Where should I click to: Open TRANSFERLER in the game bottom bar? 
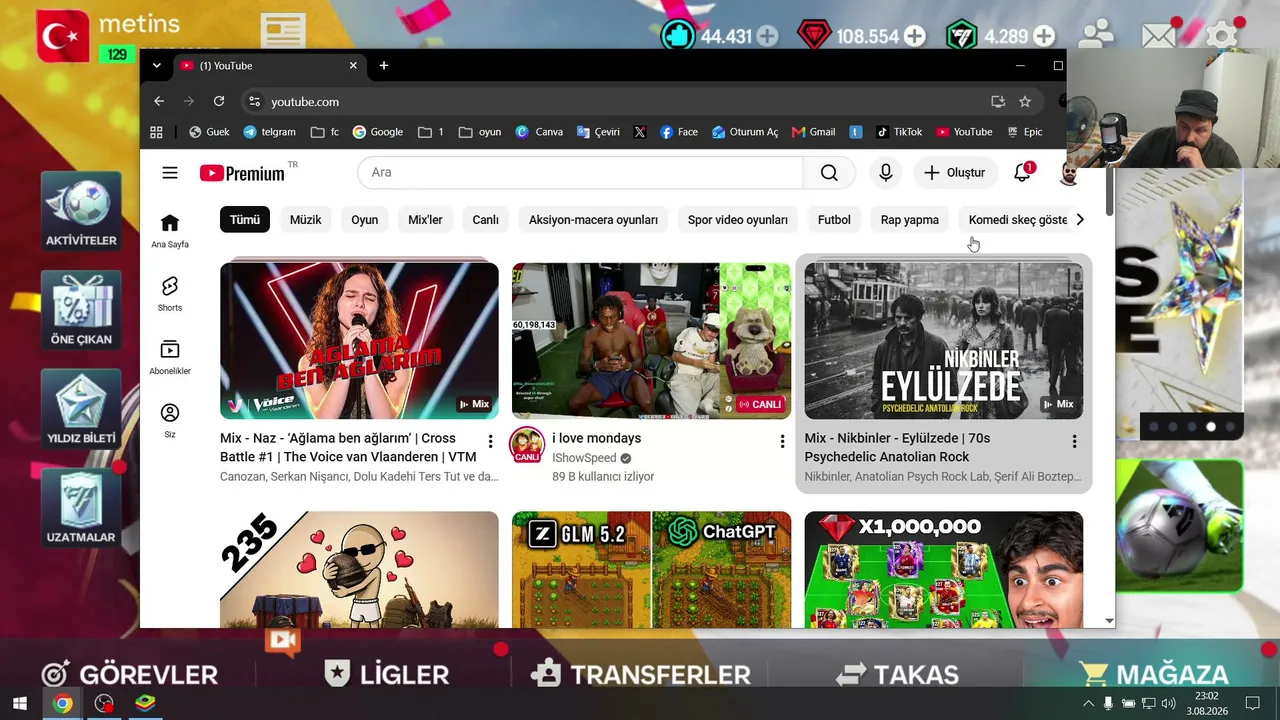tap(641, 675)
